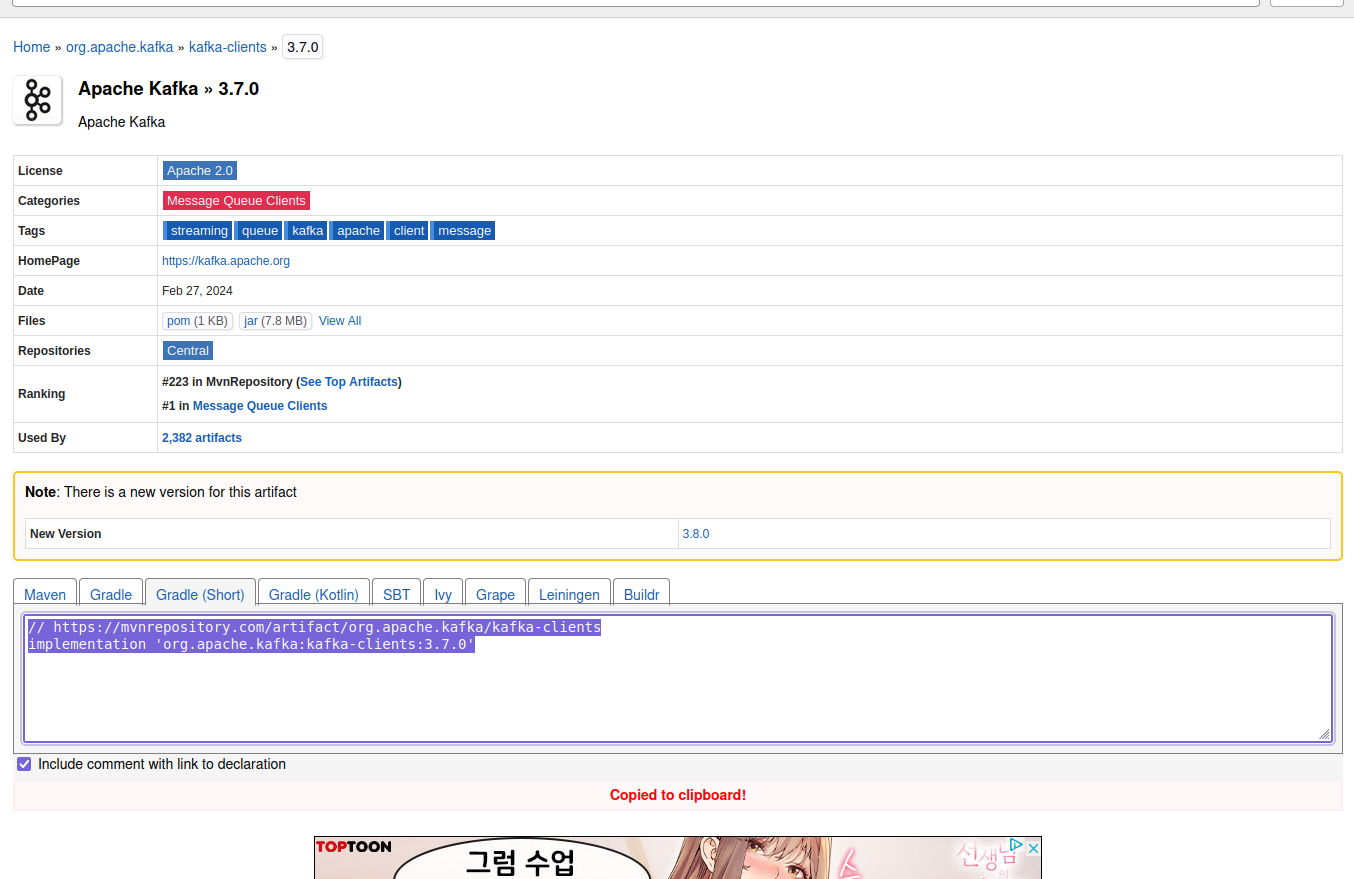1354x879 pixels.
Task: Click the Note new version text
Action: coord(161,492)
